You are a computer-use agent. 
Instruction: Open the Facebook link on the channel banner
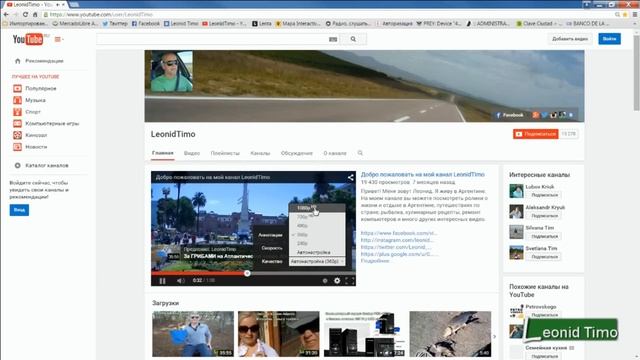point(510,115)
